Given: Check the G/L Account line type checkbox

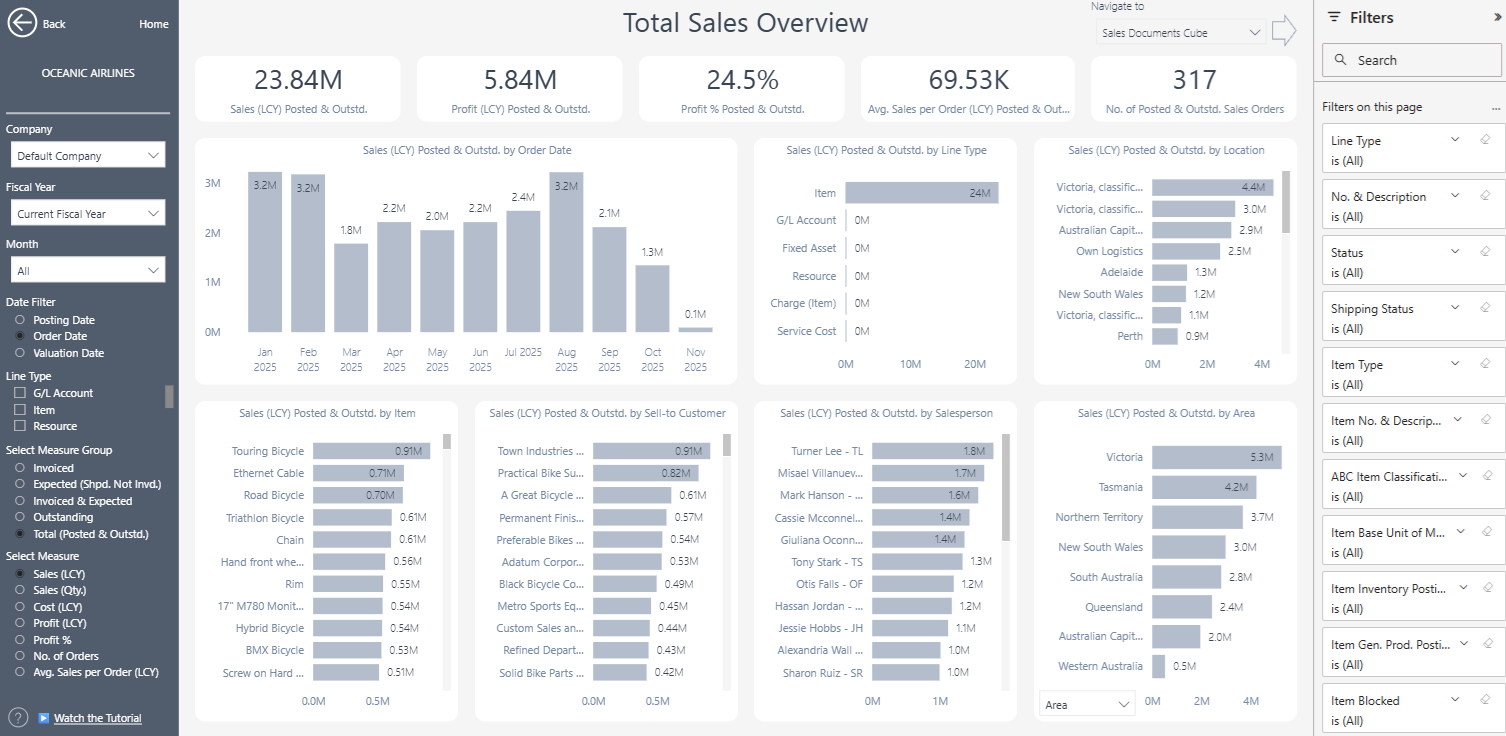Looking at the screenshot, I should (x=20, y=393).
